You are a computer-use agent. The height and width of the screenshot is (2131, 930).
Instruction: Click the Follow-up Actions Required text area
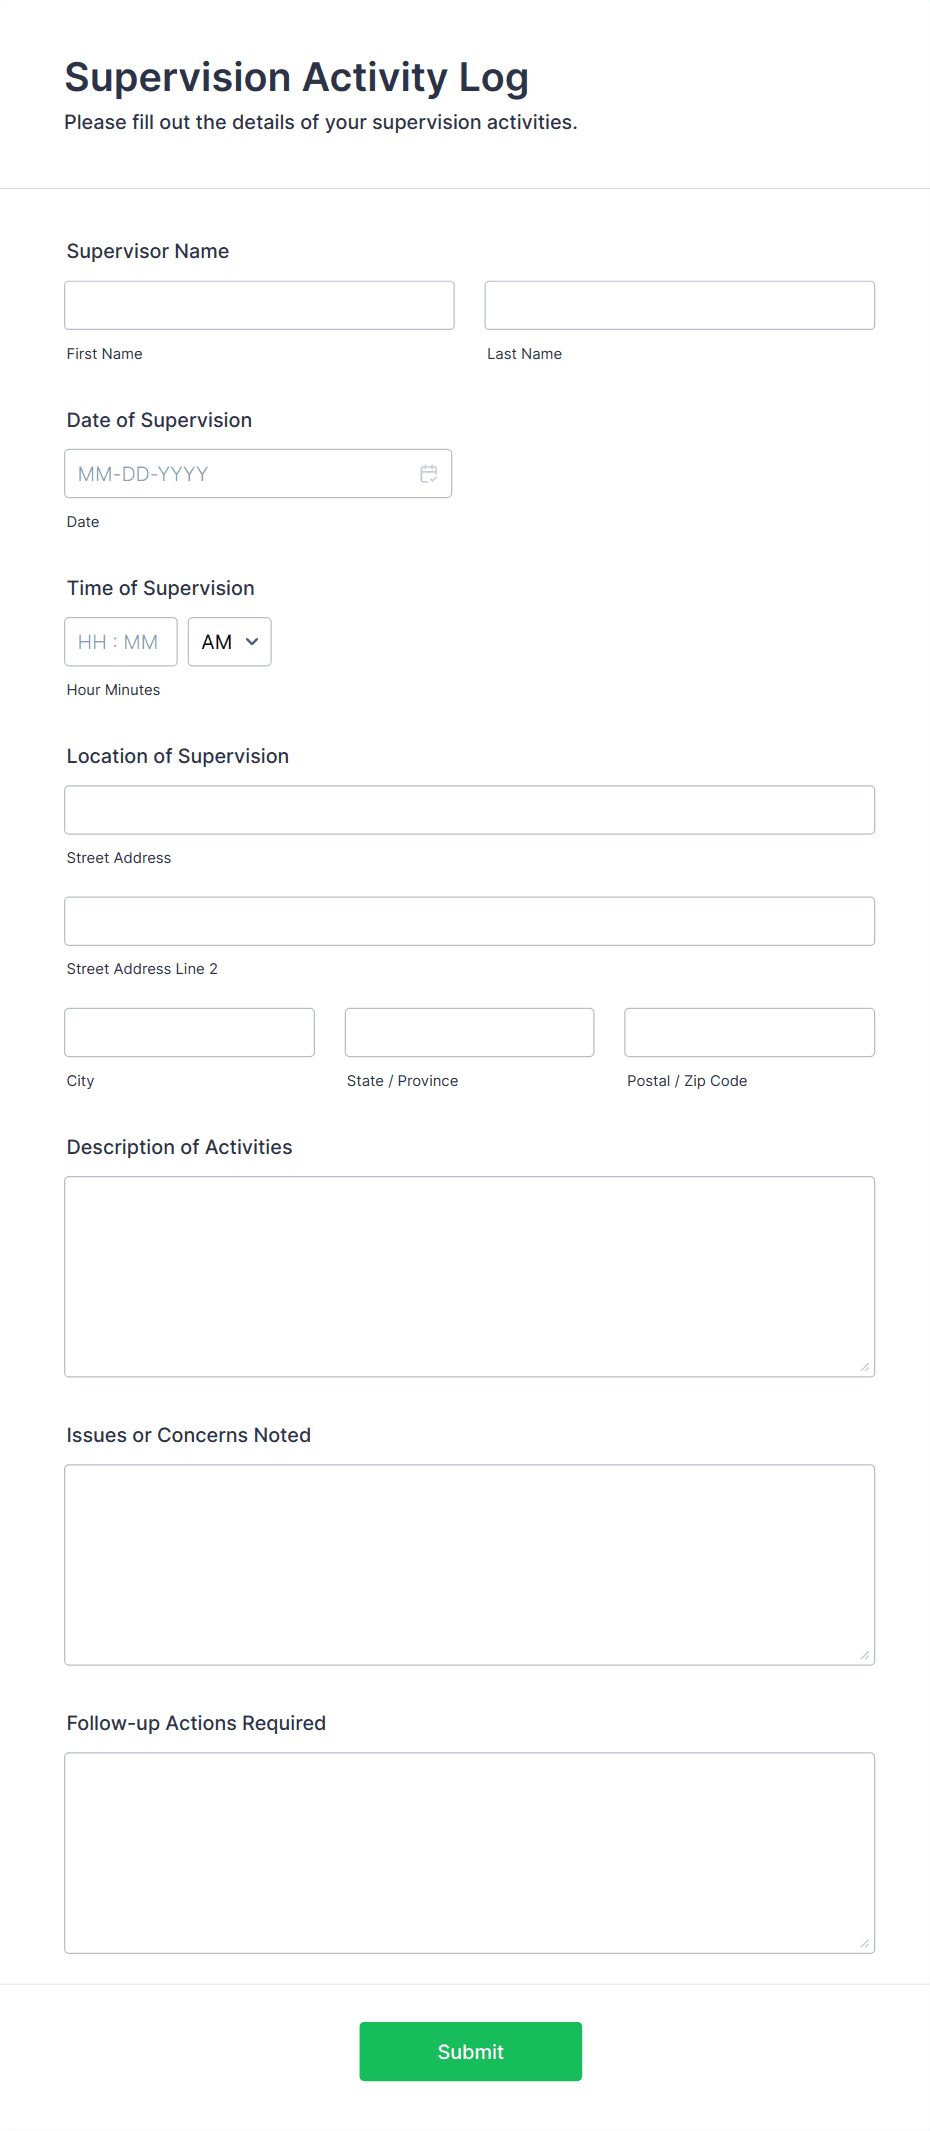coord(469,1852)
